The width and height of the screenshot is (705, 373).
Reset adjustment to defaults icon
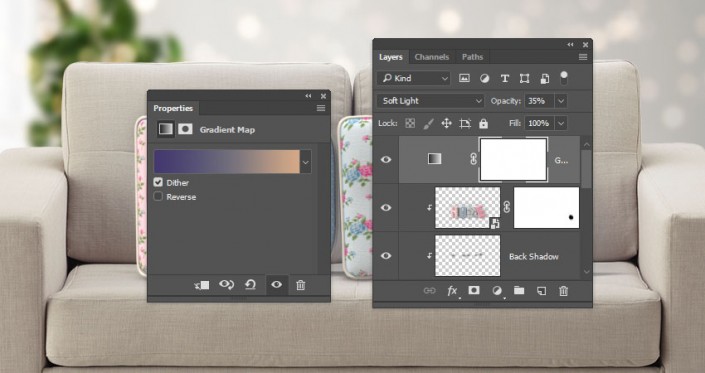(x=250, y=285)
